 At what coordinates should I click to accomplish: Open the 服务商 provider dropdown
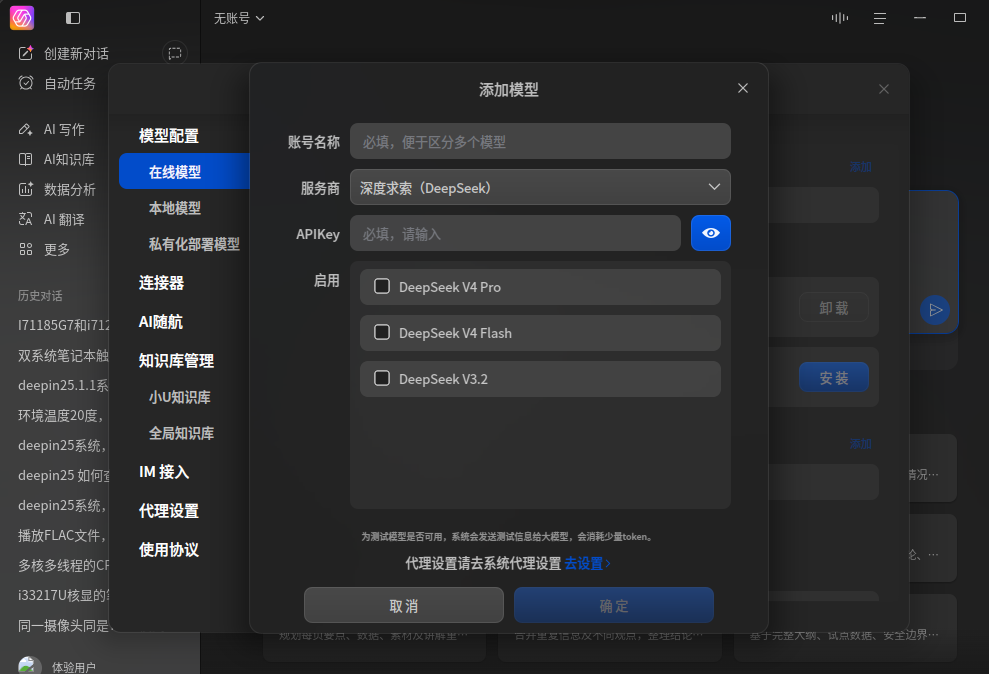pos(540,187)
